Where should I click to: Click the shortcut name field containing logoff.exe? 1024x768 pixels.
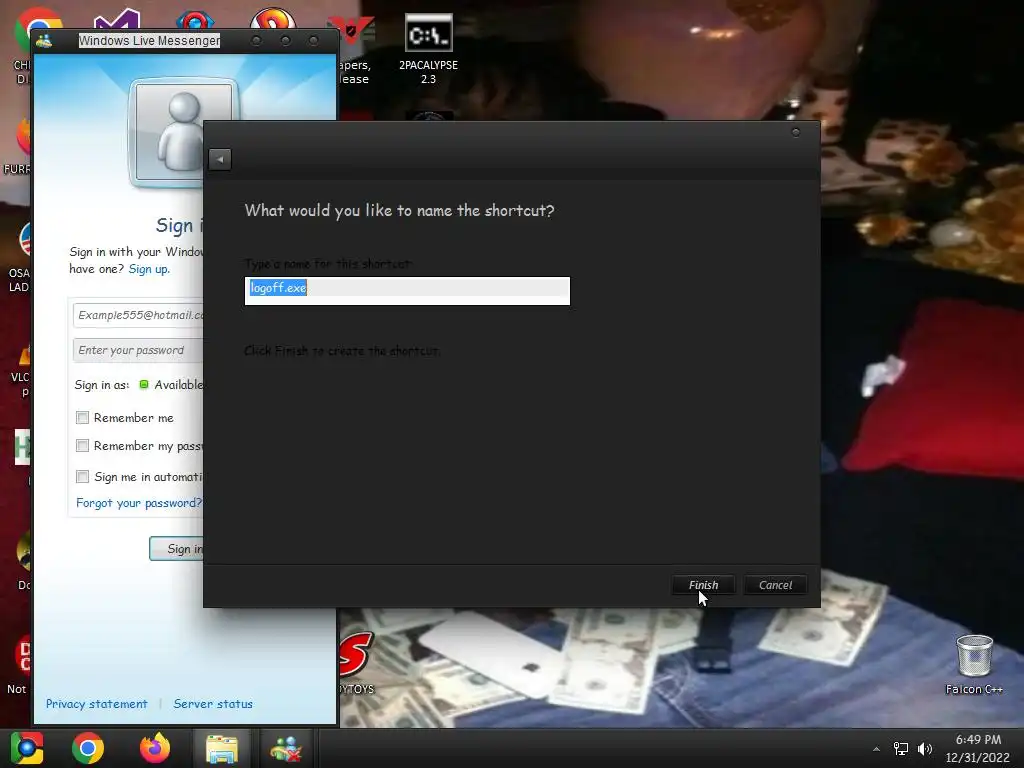(408, 291)
